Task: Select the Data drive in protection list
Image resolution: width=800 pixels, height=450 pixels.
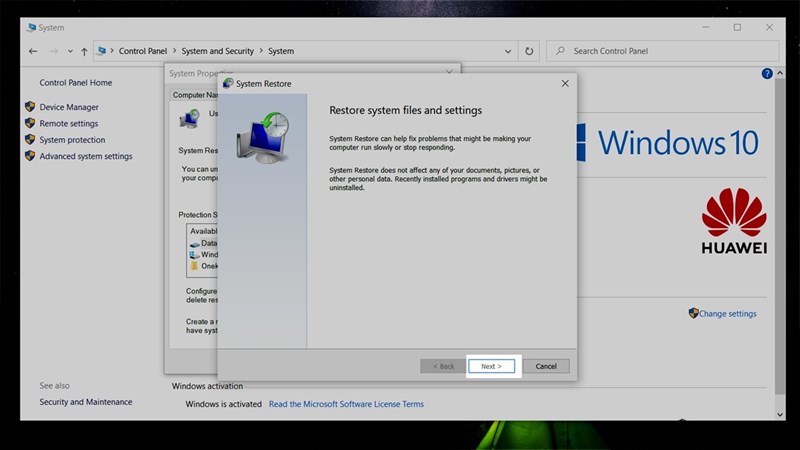Action: point(203,243)
